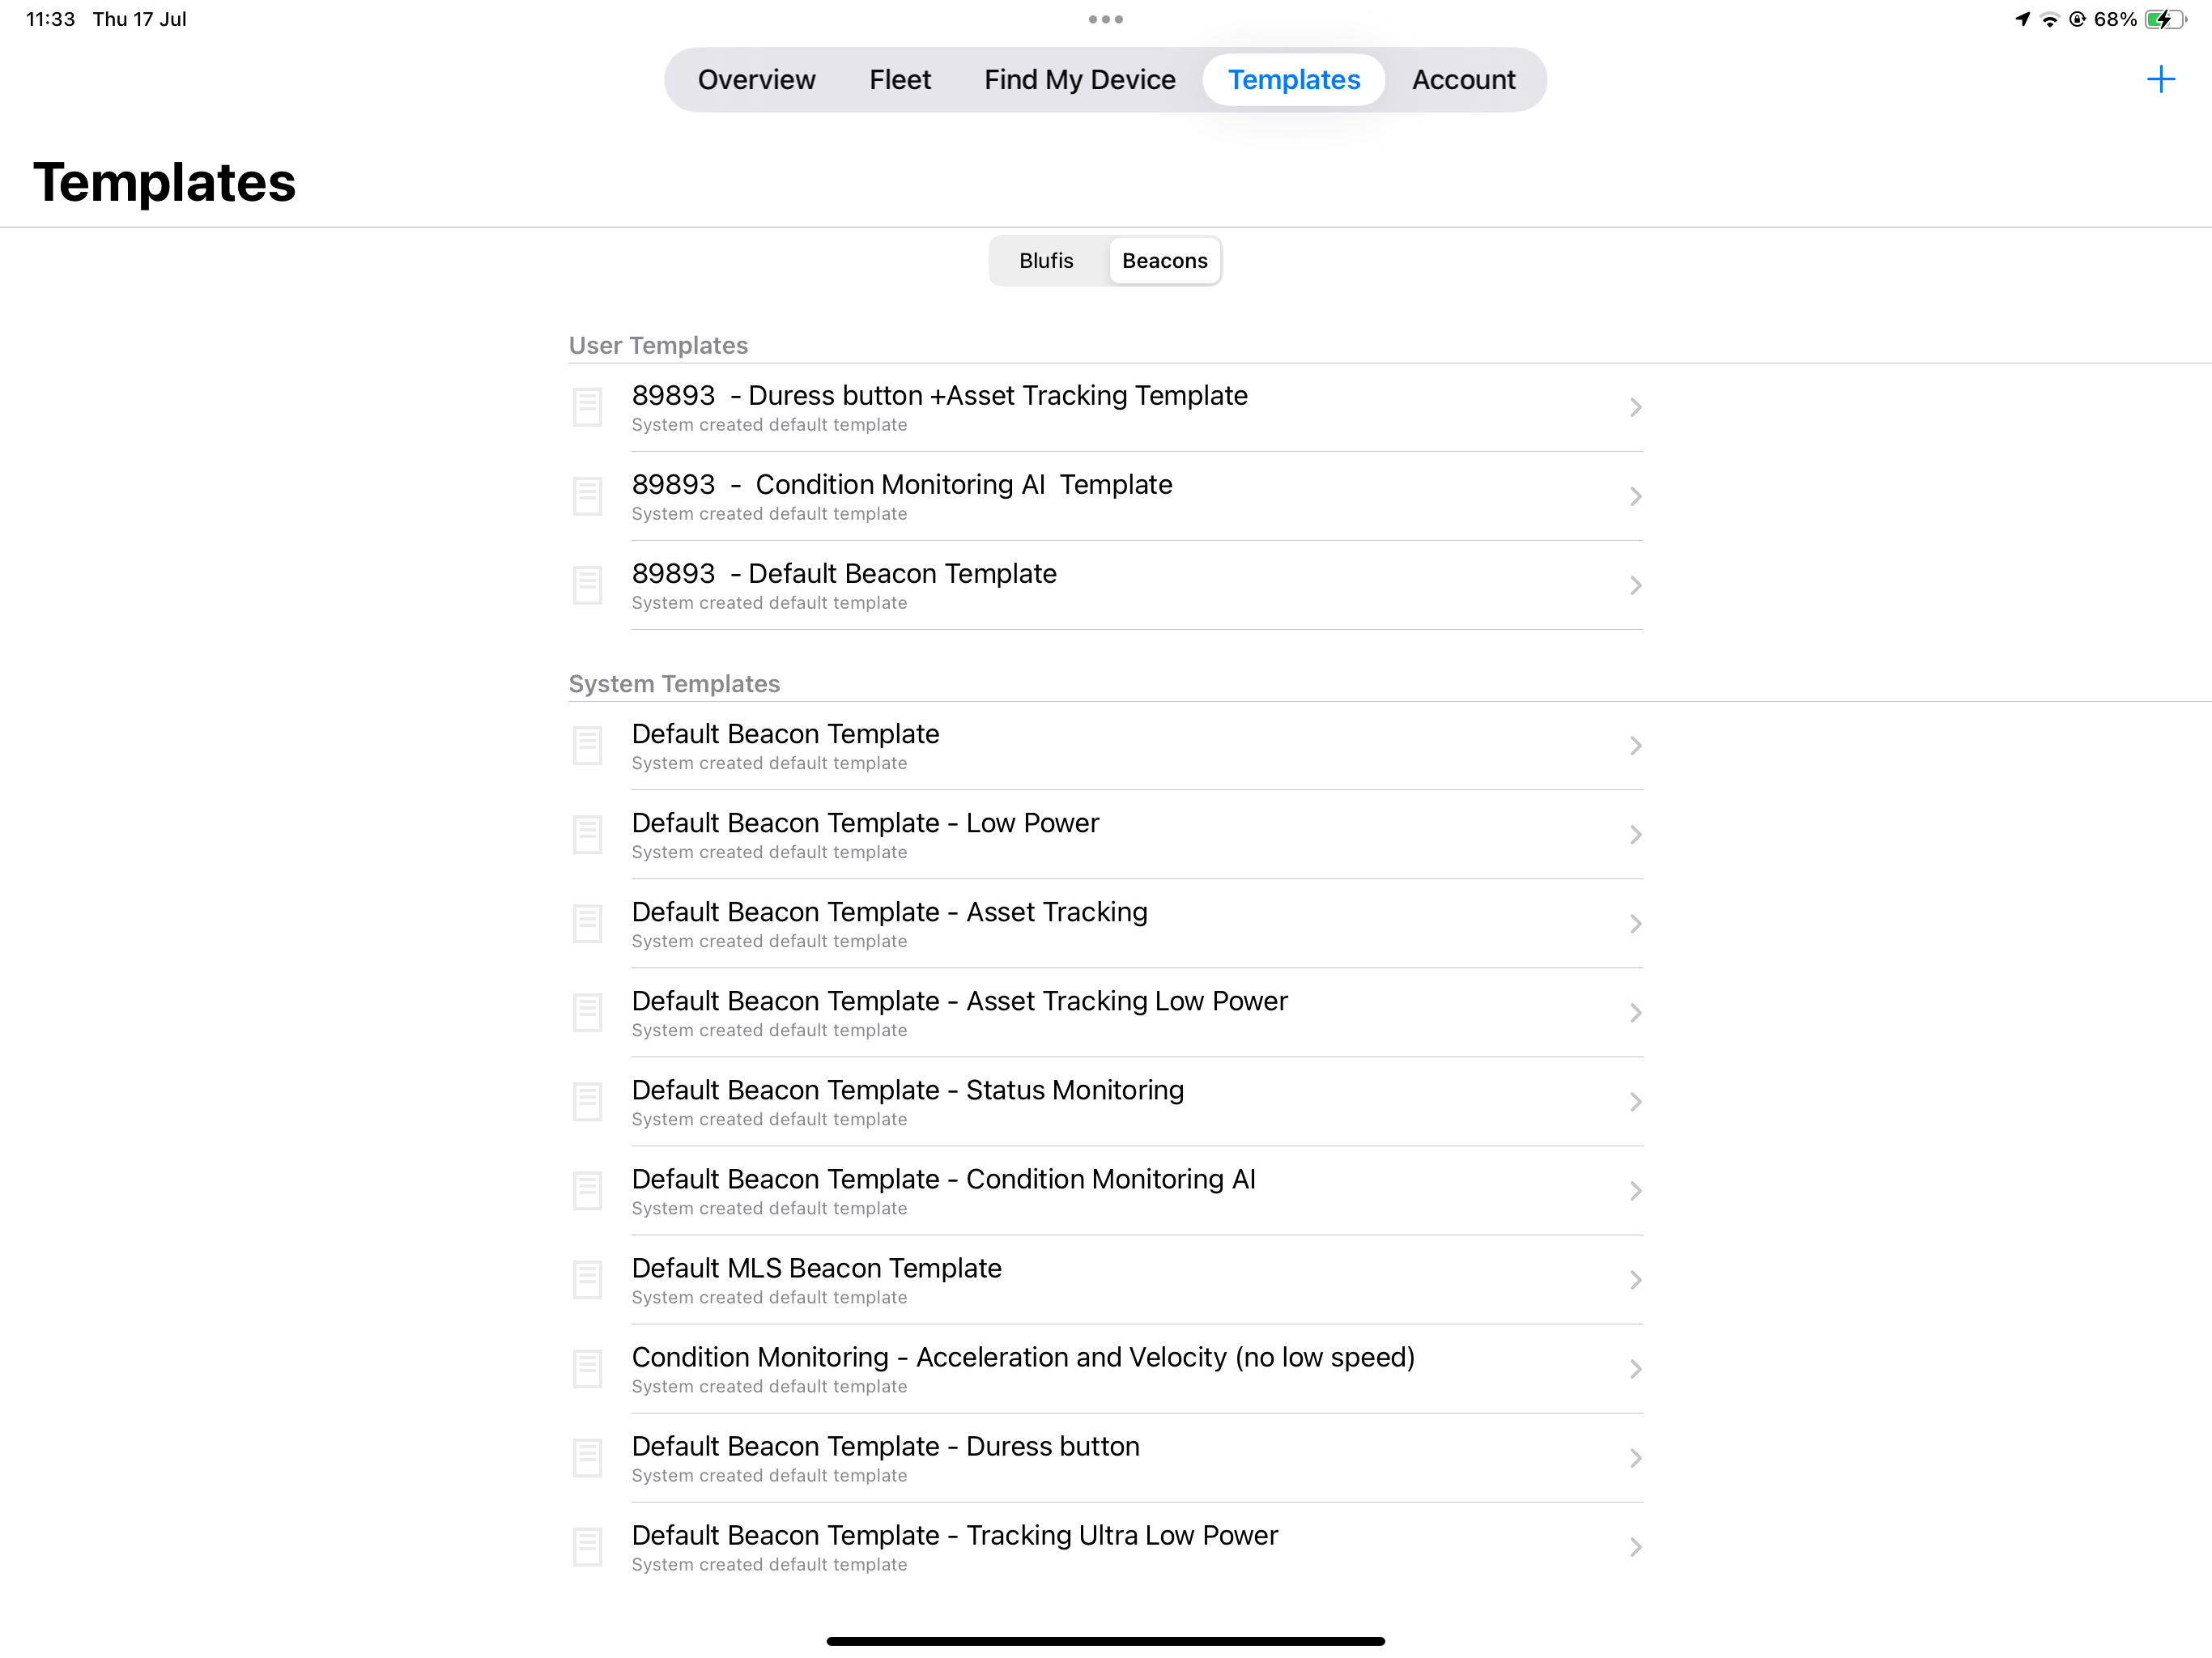This screenshot has width=2212, height=1658.
Task: Open chevron for 89893 Default Beacon Template
Action: tap(1635, 585)
